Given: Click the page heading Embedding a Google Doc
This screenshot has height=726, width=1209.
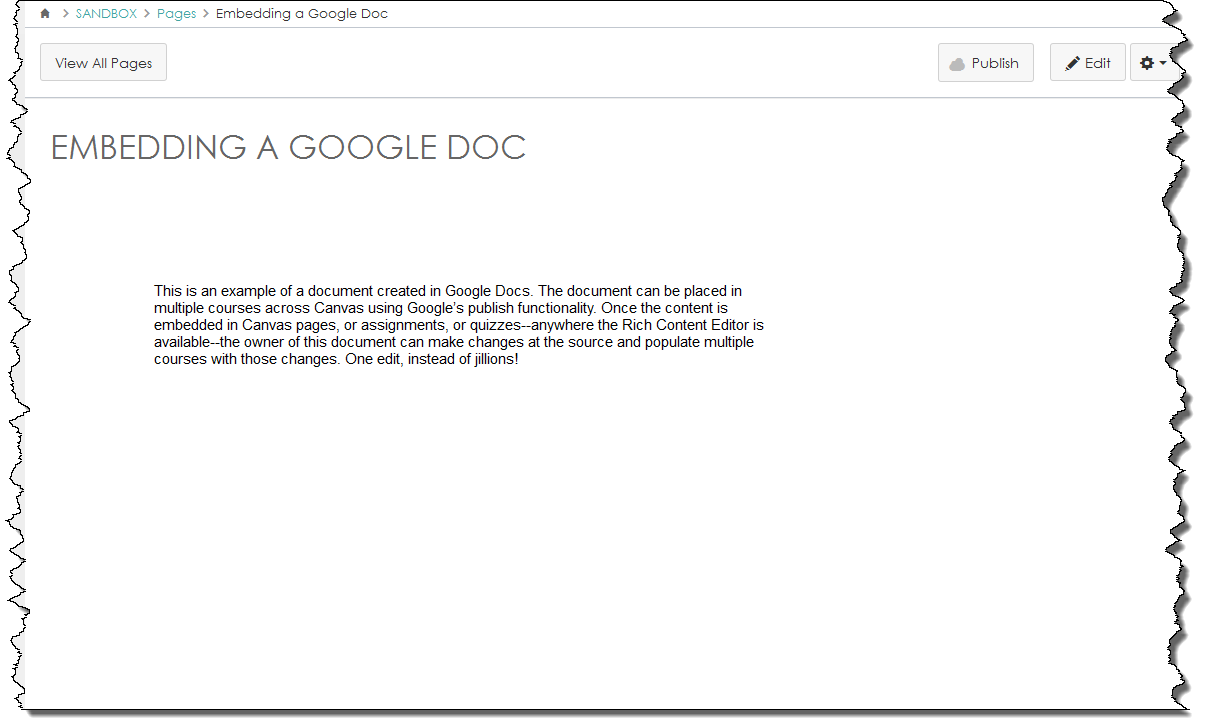Looking at the screenshot, I should tap(288, 147).
